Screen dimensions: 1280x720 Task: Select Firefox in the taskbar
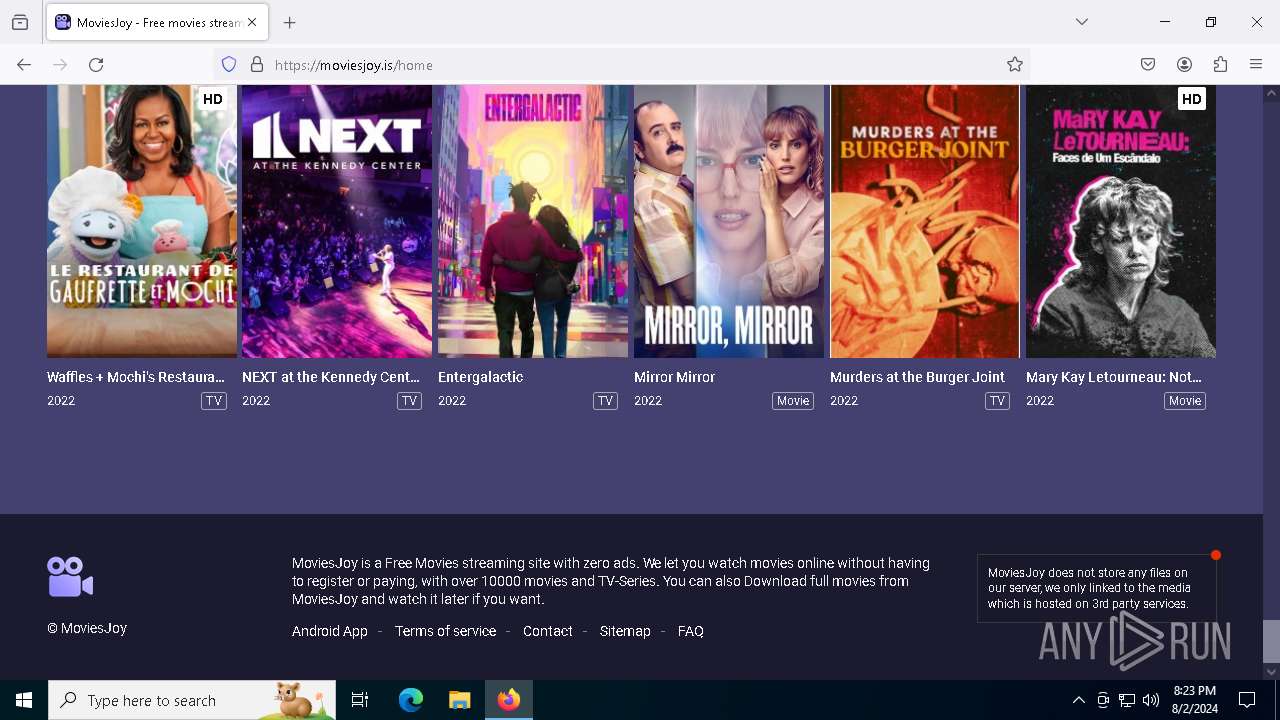click(509, 700)
